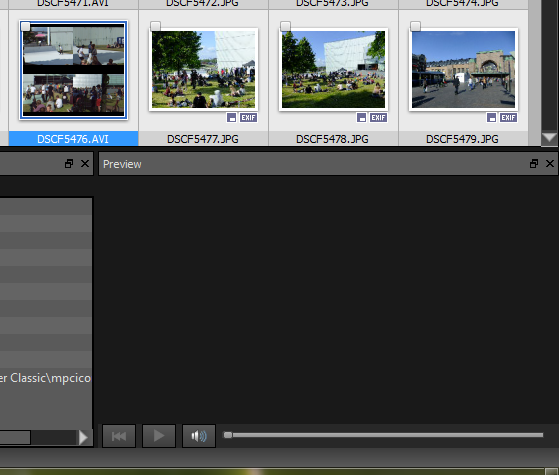Tick the checkbox on DSCF5476.AVI thumbnail

[25, 26]
